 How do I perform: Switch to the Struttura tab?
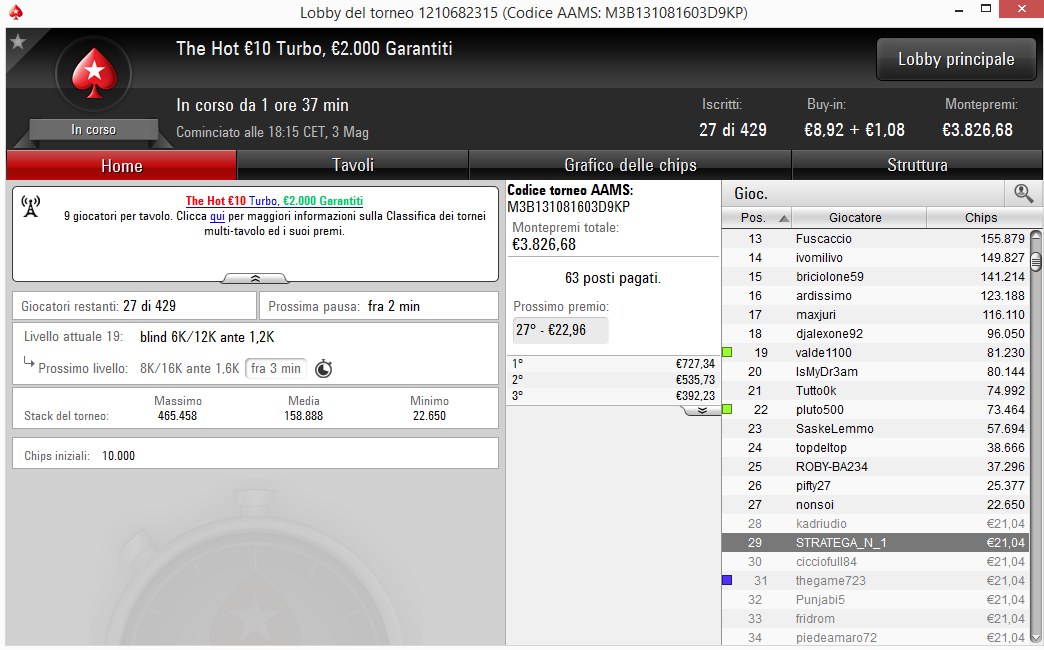click(x=916, y=165)
